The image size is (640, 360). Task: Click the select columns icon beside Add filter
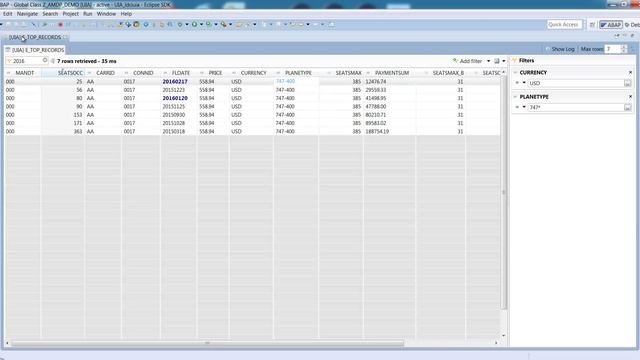[497, 61]
